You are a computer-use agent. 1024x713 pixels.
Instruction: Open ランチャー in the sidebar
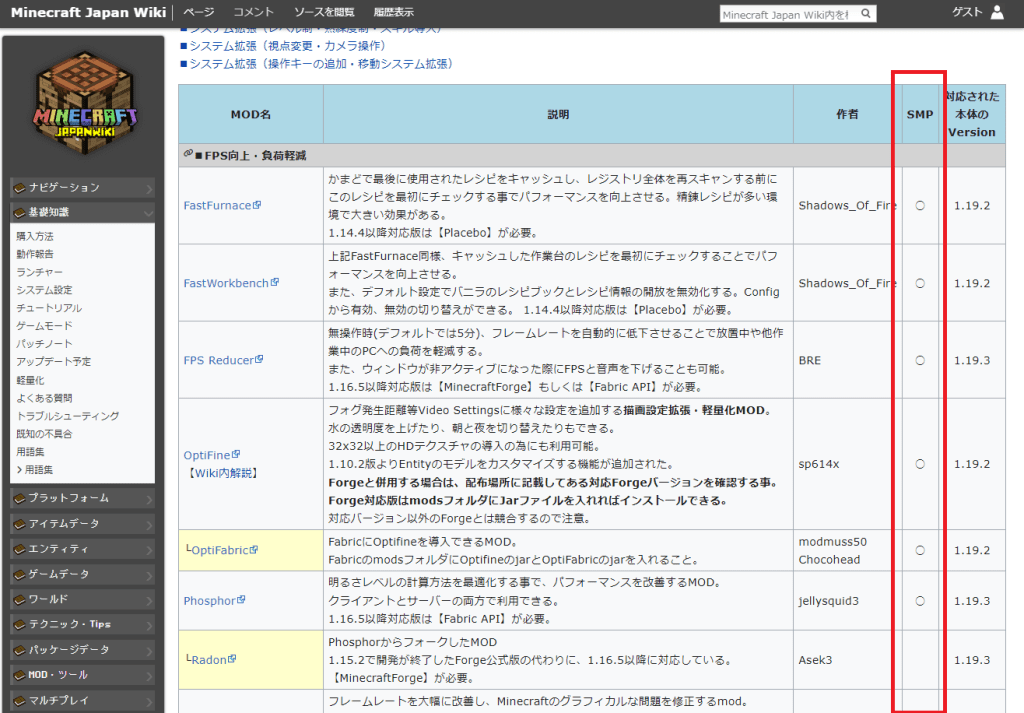(39, 272)
